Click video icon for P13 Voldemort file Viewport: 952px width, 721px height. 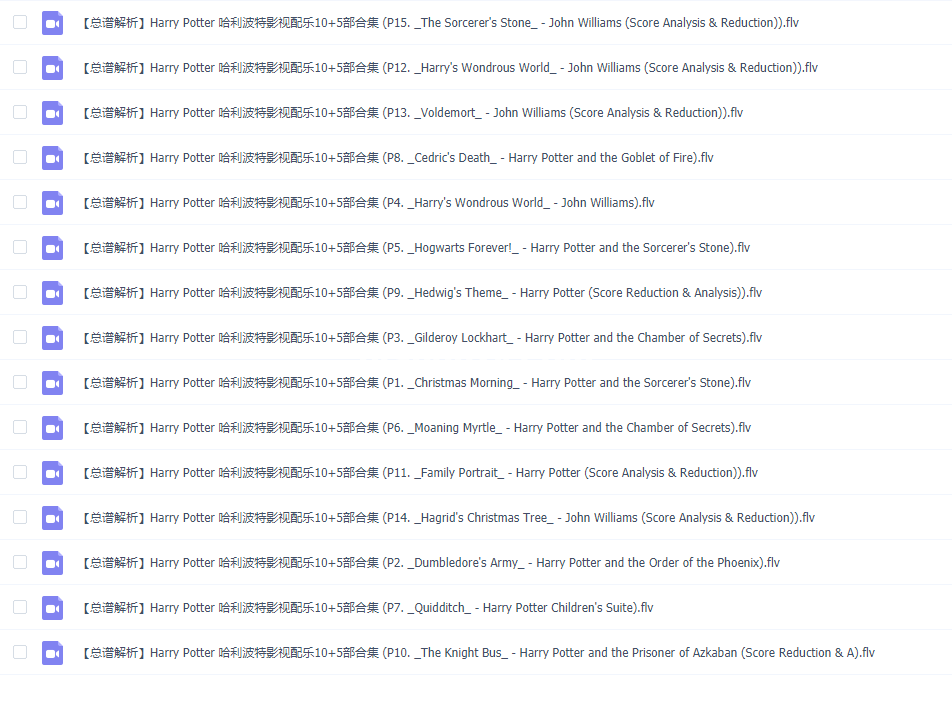[52, 113]
